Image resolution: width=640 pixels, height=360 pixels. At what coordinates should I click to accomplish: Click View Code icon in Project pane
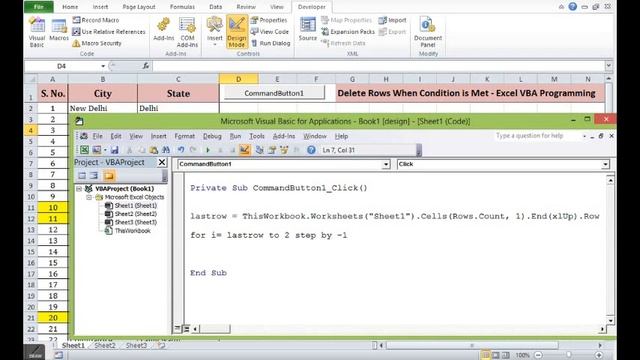[82, 176]
